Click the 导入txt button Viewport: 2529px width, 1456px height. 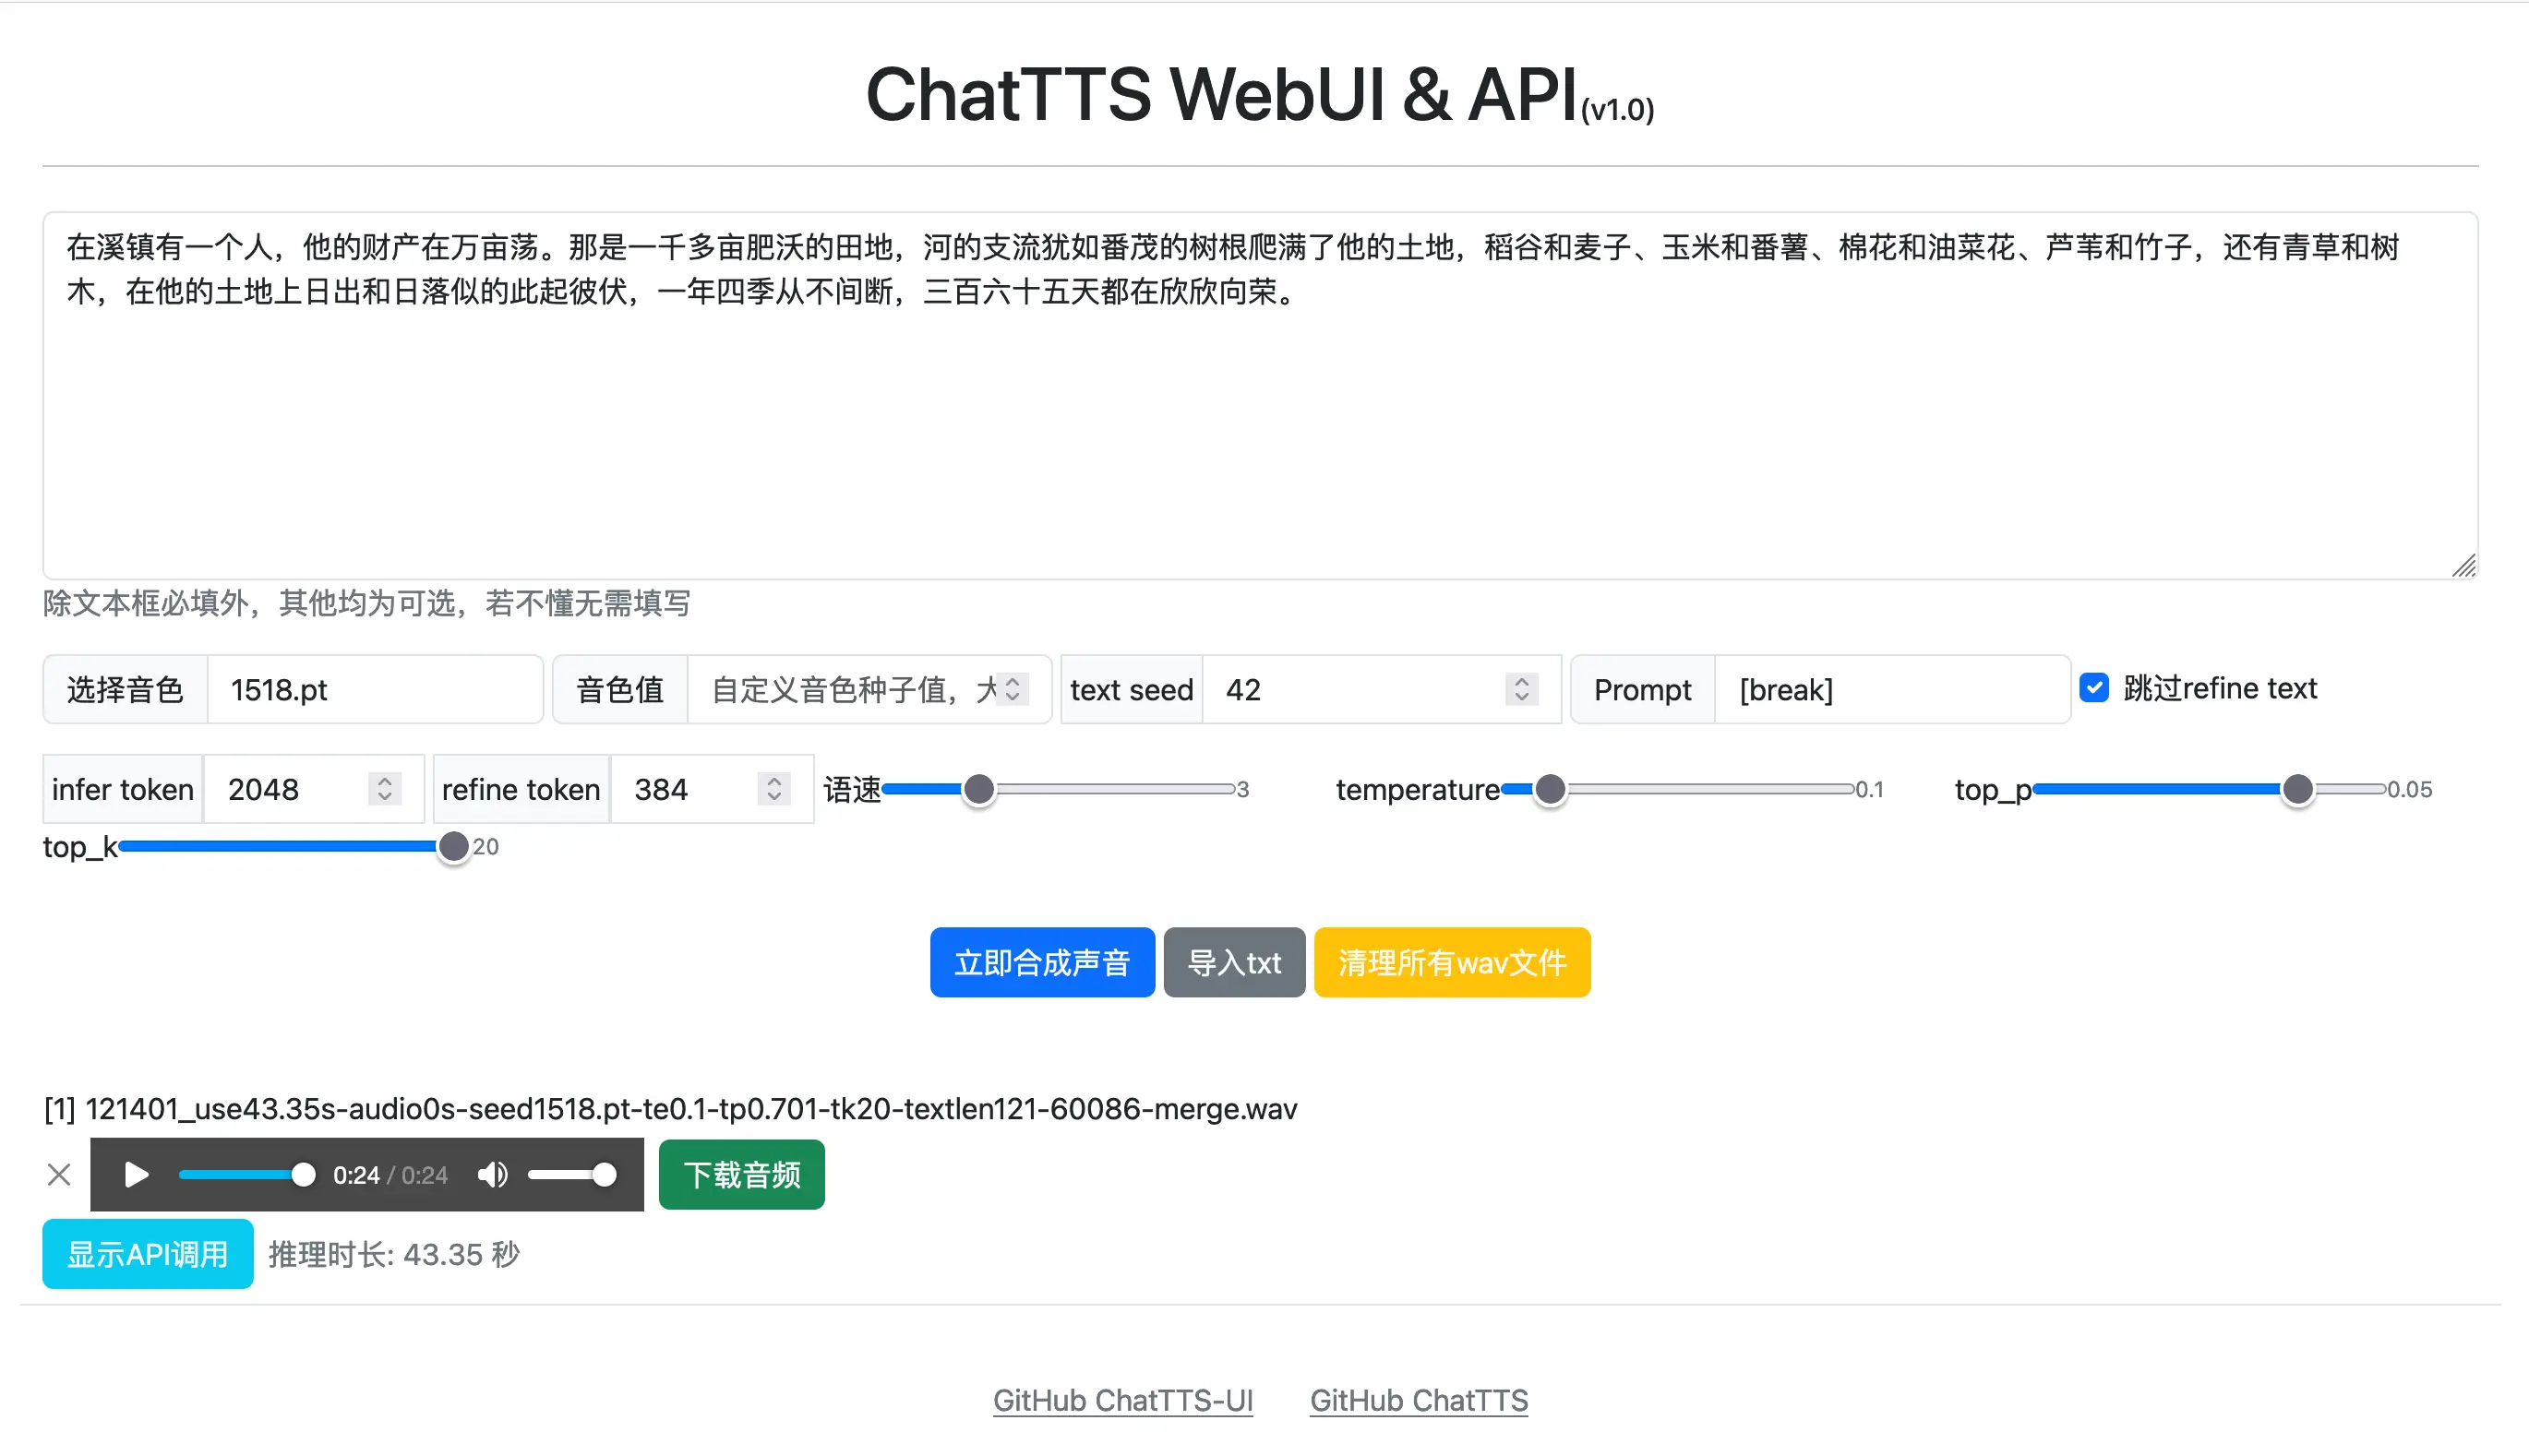pyautogui.click(x=1233, y=962)
